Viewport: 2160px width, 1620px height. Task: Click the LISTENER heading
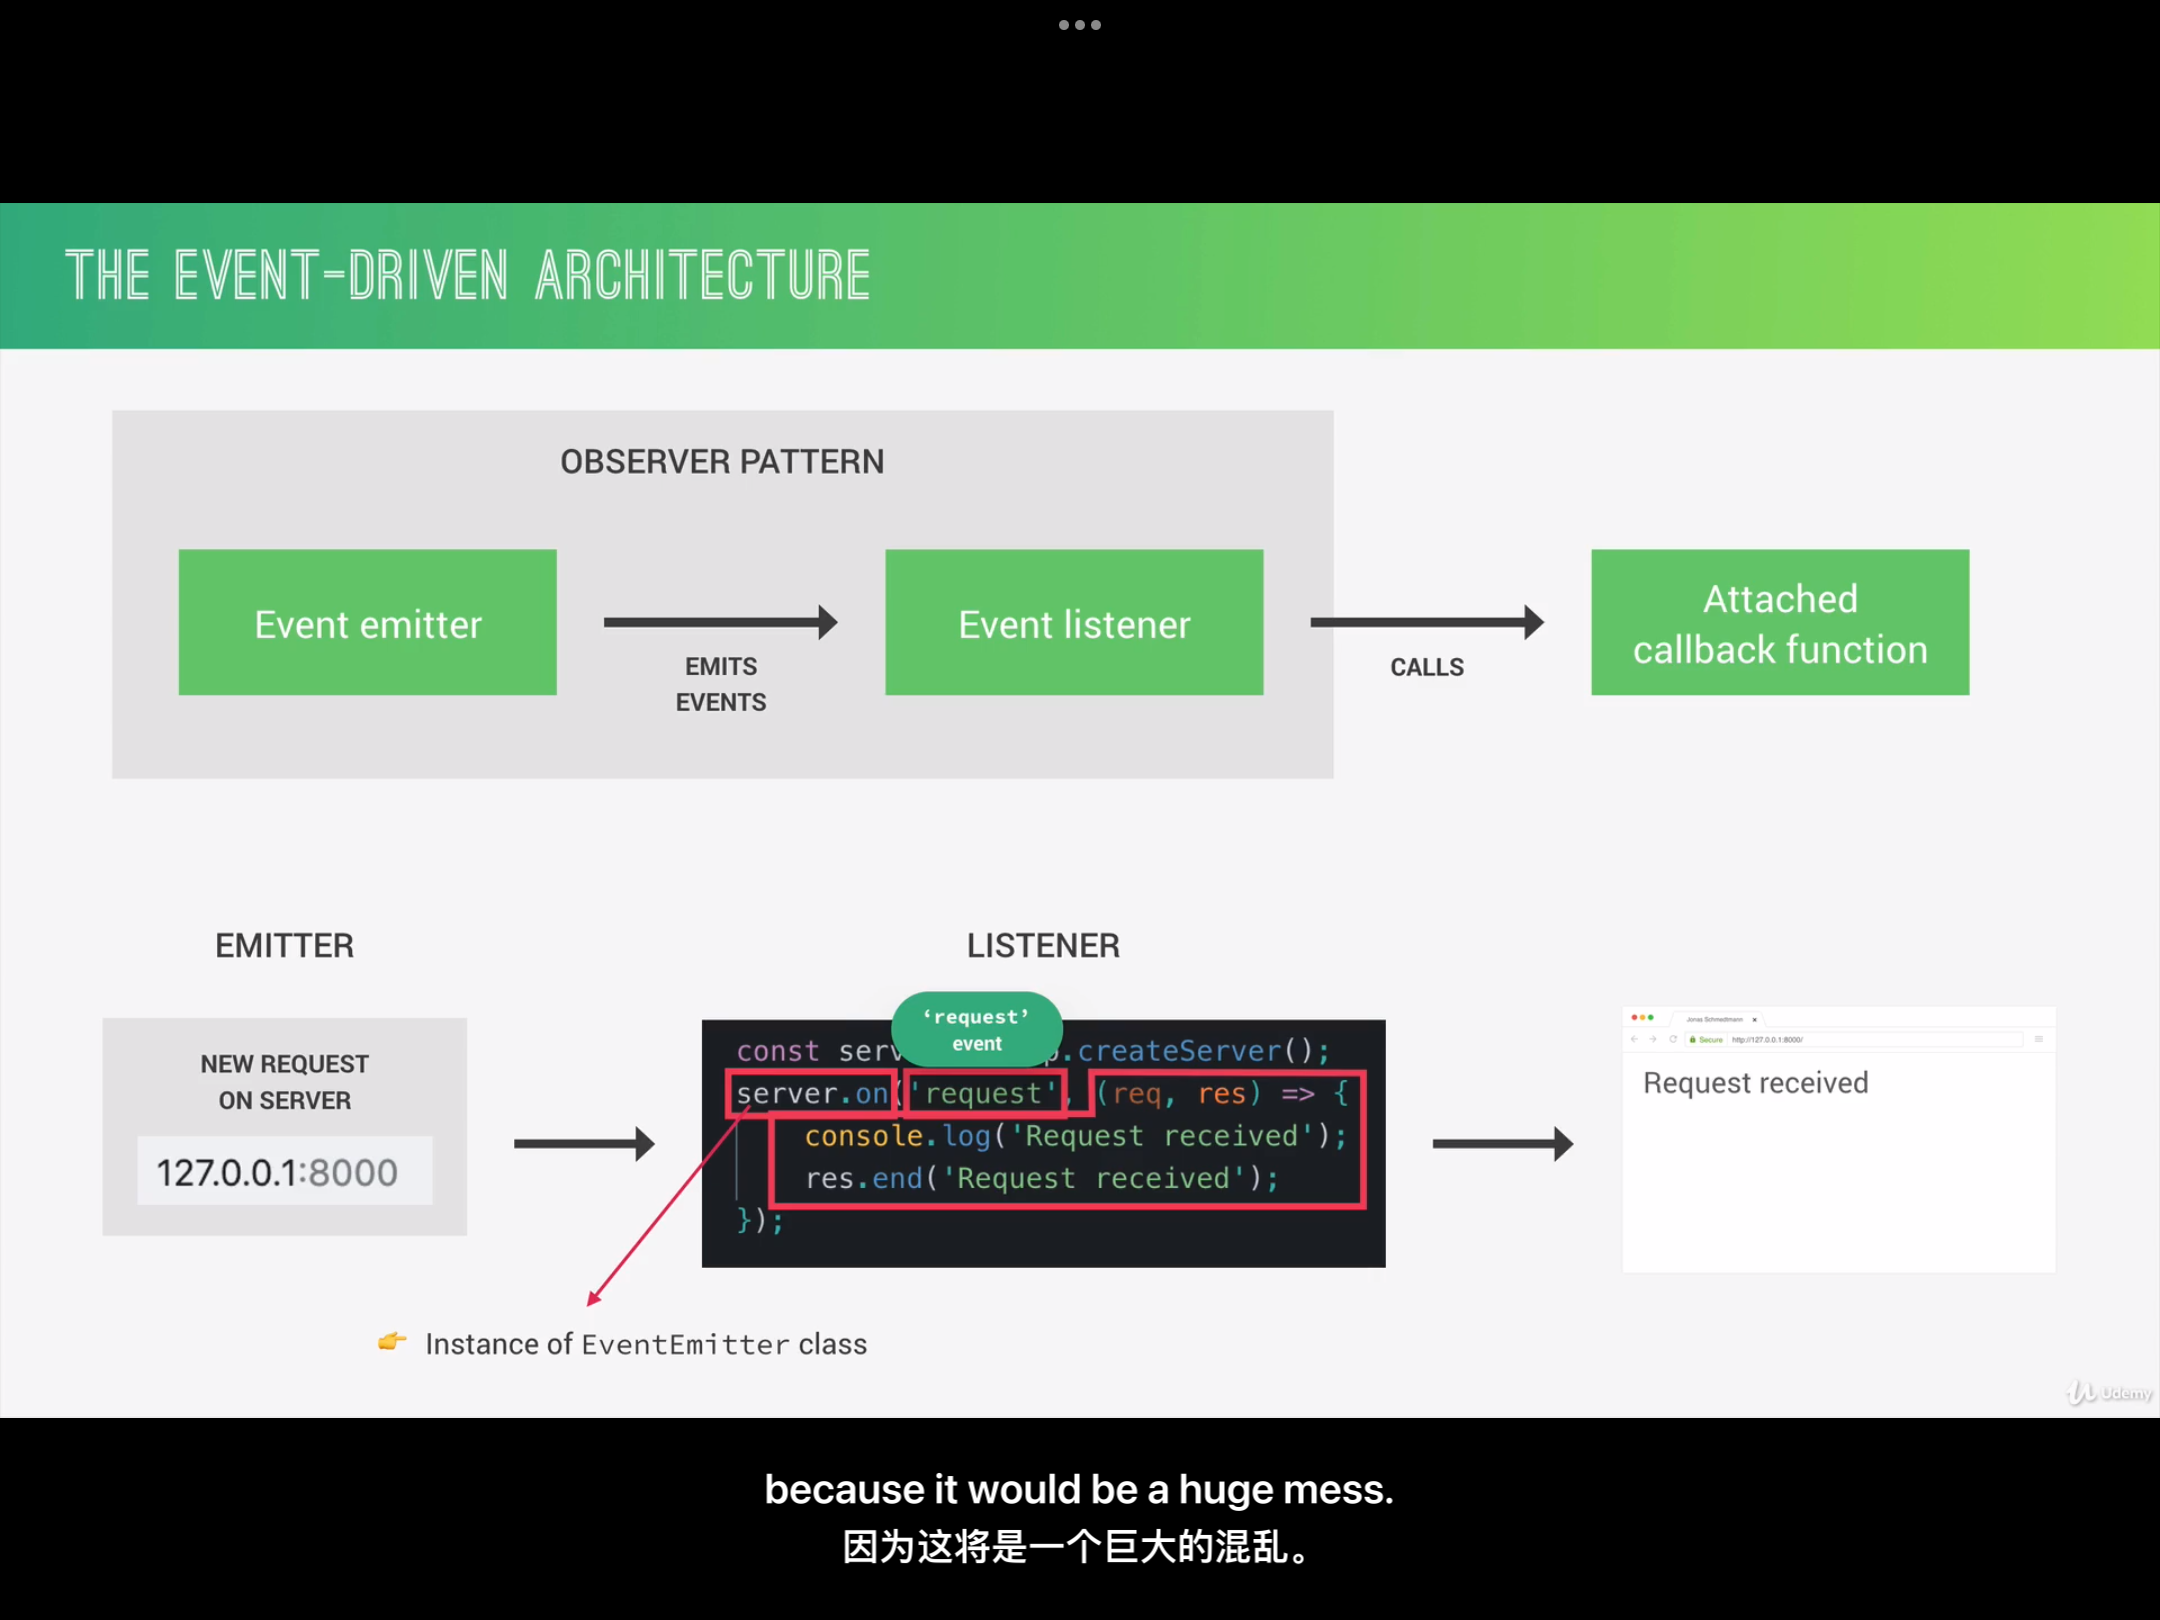point(1043,946)
